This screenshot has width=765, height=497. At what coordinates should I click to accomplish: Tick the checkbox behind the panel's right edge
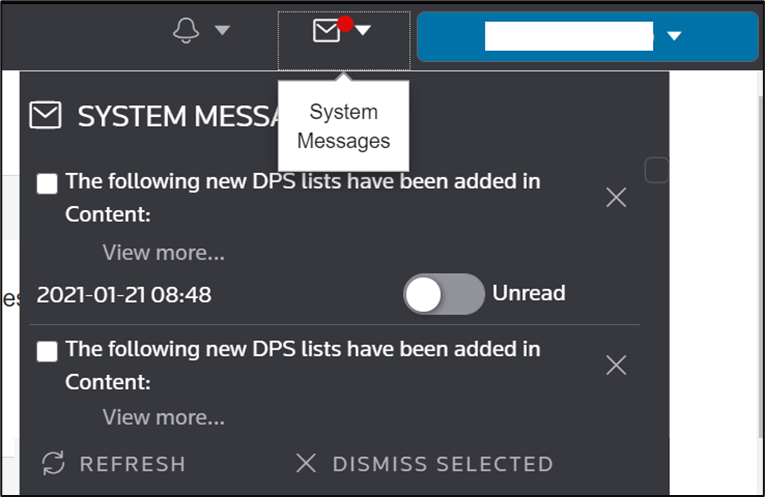(656, 170)
